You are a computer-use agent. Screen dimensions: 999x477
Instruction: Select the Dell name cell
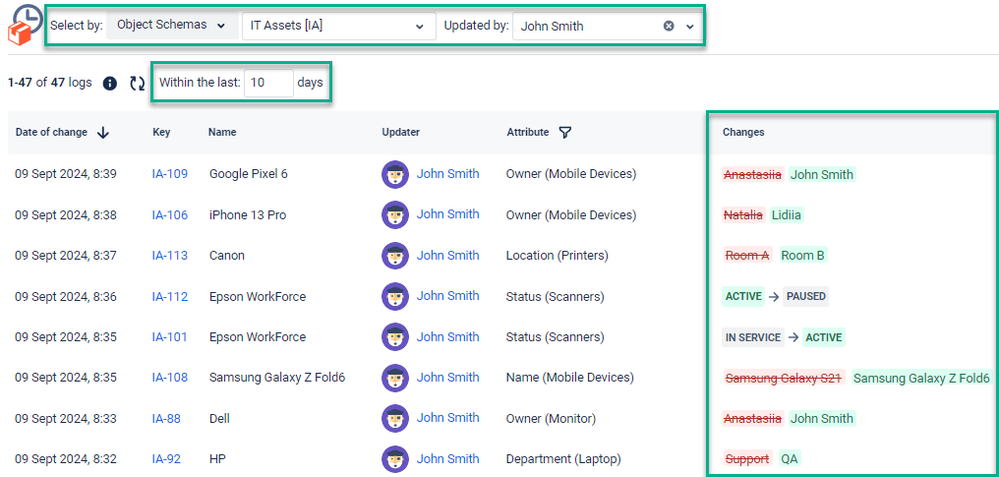tap(219, 418)
